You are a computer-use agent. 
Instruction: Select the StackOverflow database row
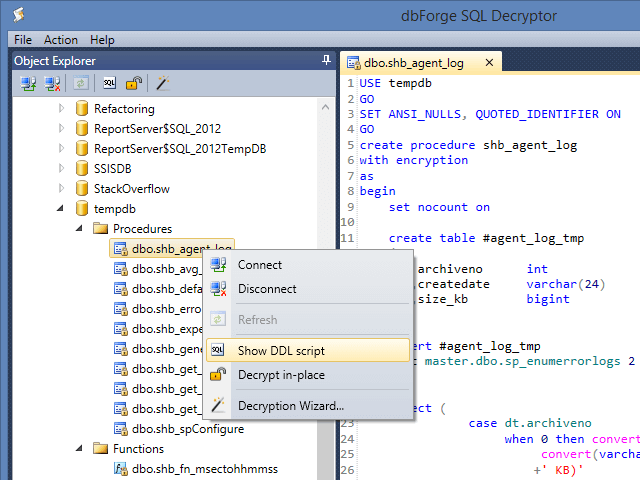(131, 189)
